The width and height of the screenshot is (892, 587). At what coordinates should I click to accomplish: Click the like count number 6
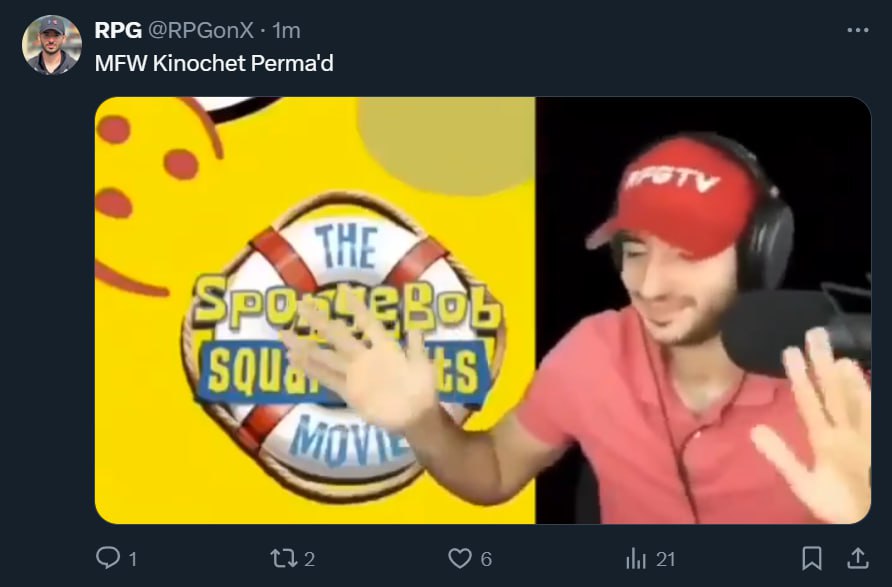(x=486, y=560)
